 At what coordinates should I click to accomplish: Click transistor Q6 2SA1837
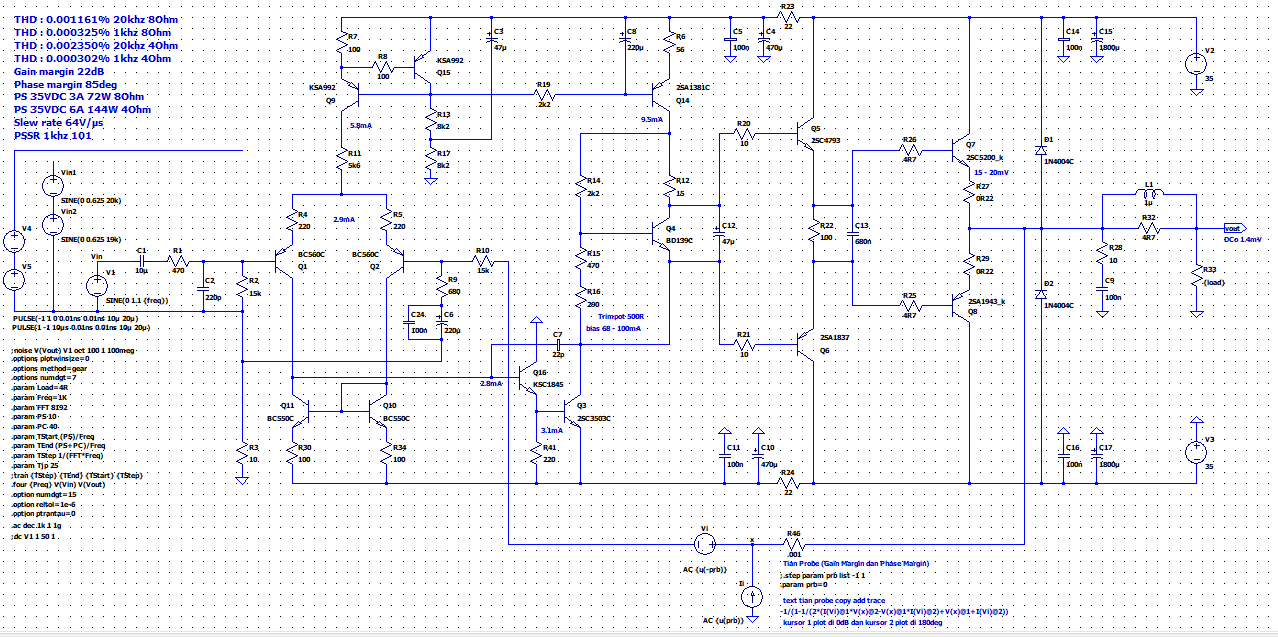(x=806, y=344)
